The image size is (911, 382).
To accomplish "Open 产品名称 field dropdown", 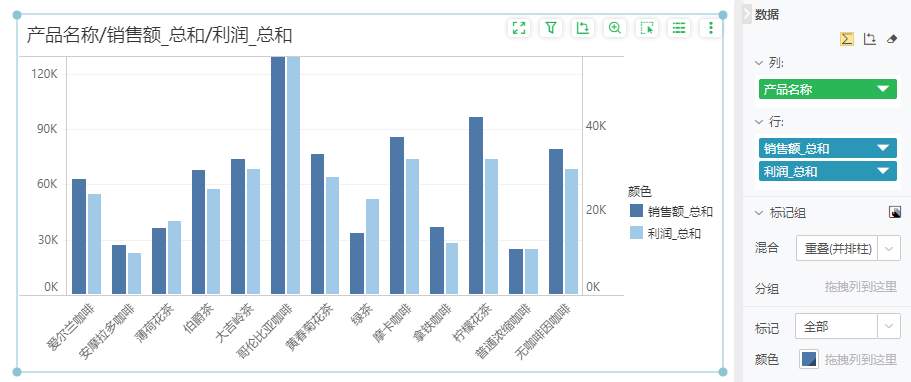I will tap(883, 89).
